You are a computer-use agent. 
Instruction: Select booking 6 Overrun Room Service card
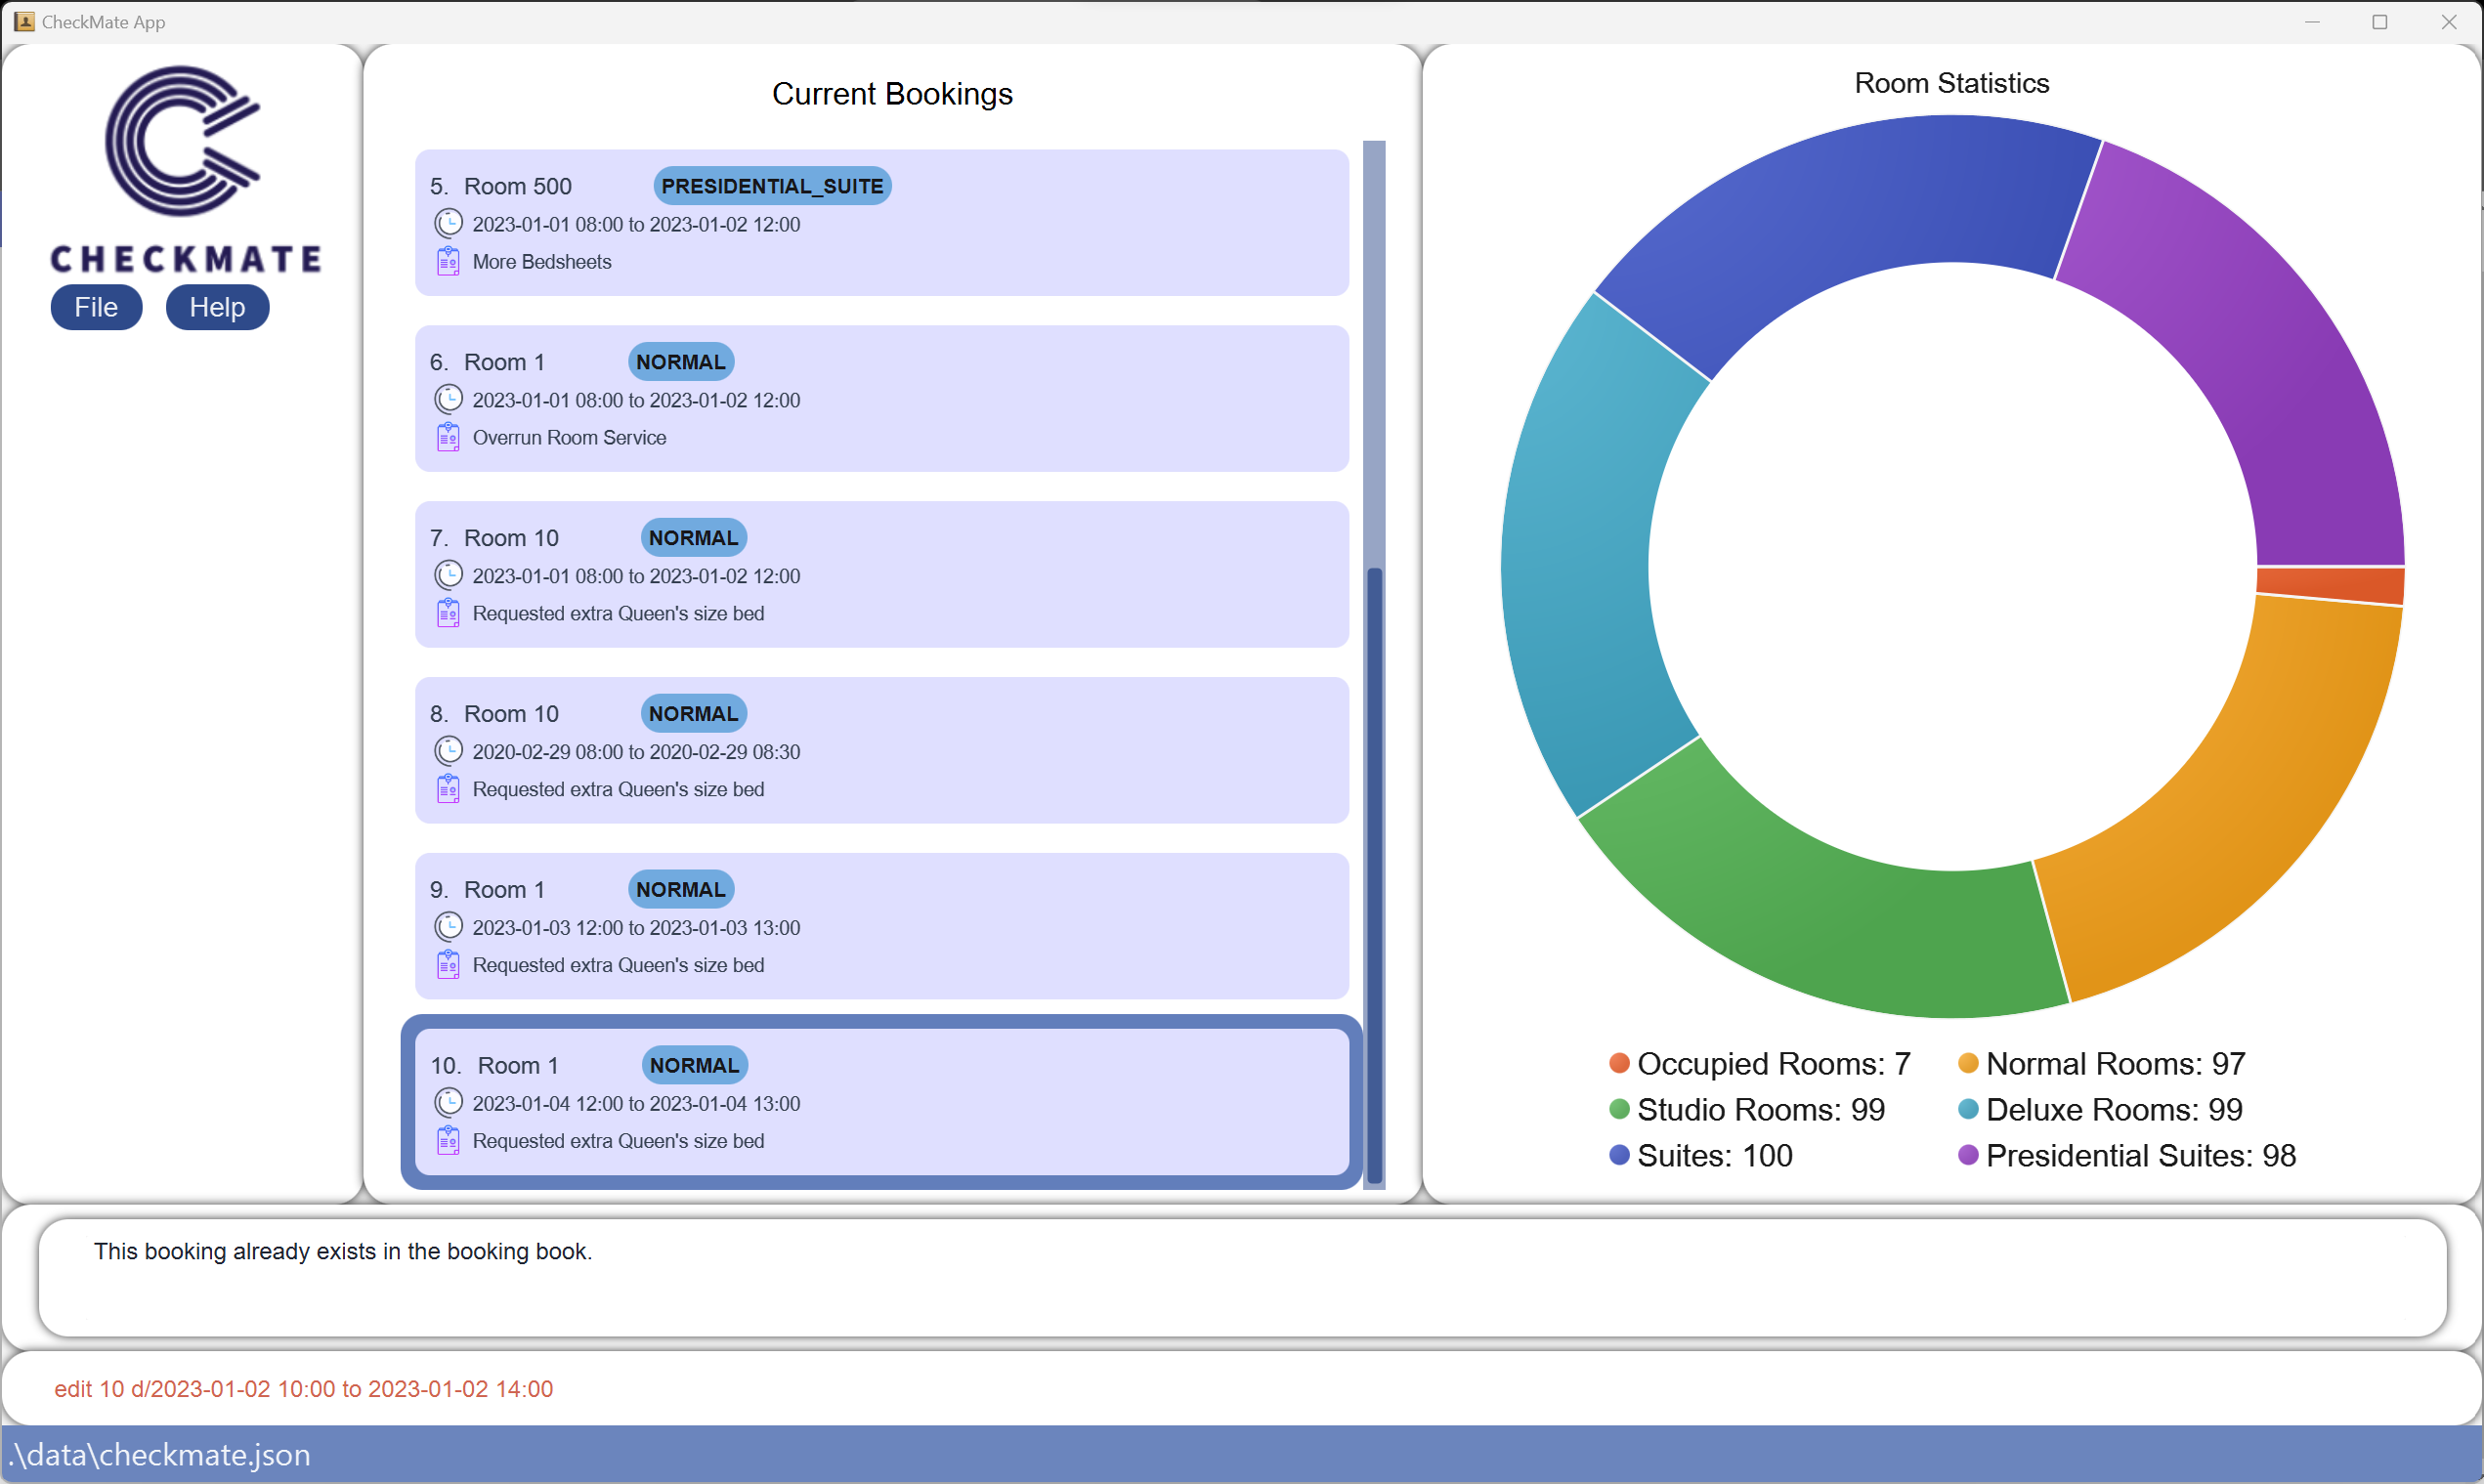pos(1000,398)
